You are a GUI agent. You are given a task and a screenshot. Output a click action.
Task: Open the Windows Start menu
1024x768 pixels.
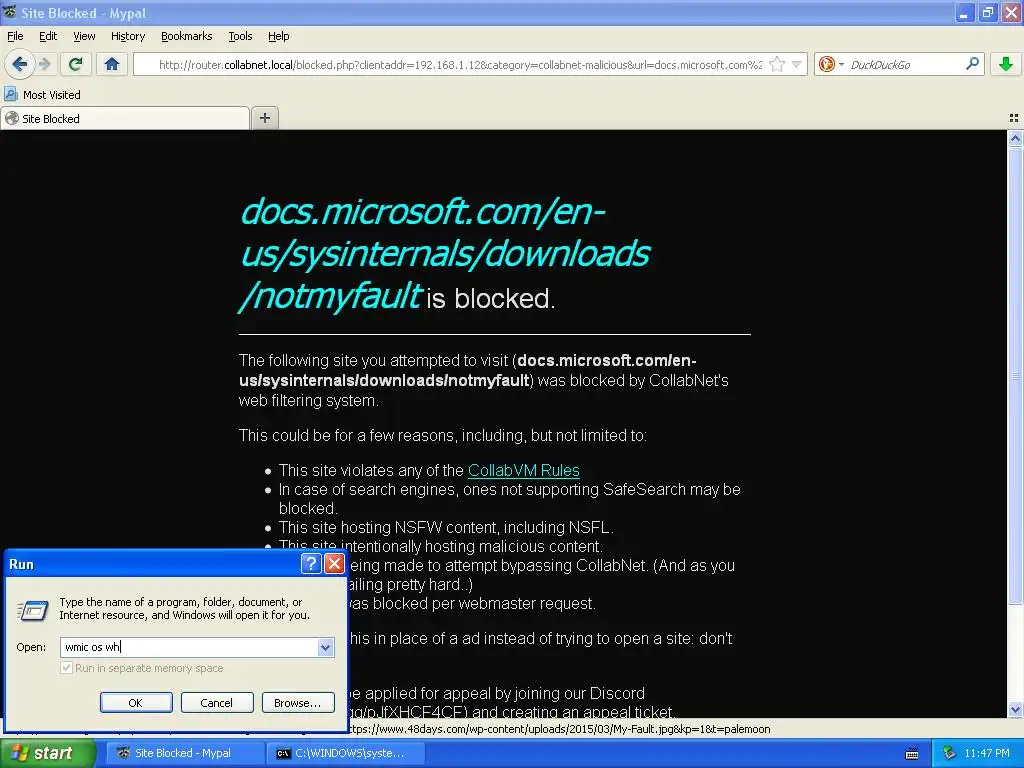point(47,753)
